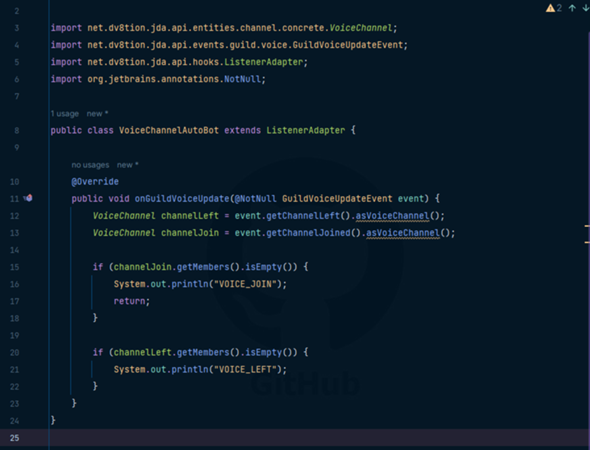The height and width of the screenshot is (450, 590).
Task: Click line number 15 in gutter
Action: [14, 267]
